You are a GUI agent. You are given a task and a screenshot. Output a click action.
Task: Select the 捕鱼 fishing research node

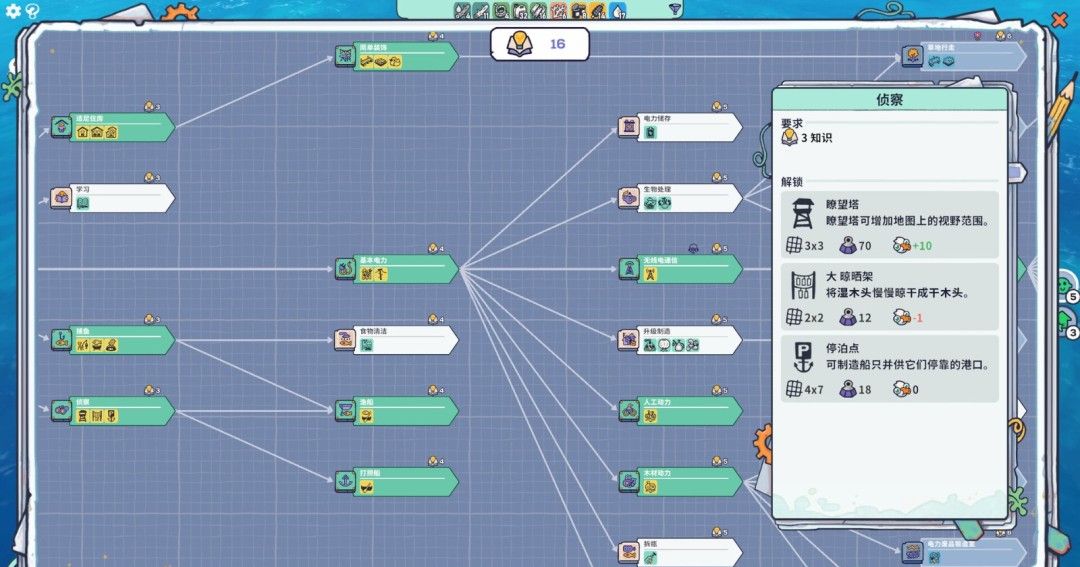[114, 340]
